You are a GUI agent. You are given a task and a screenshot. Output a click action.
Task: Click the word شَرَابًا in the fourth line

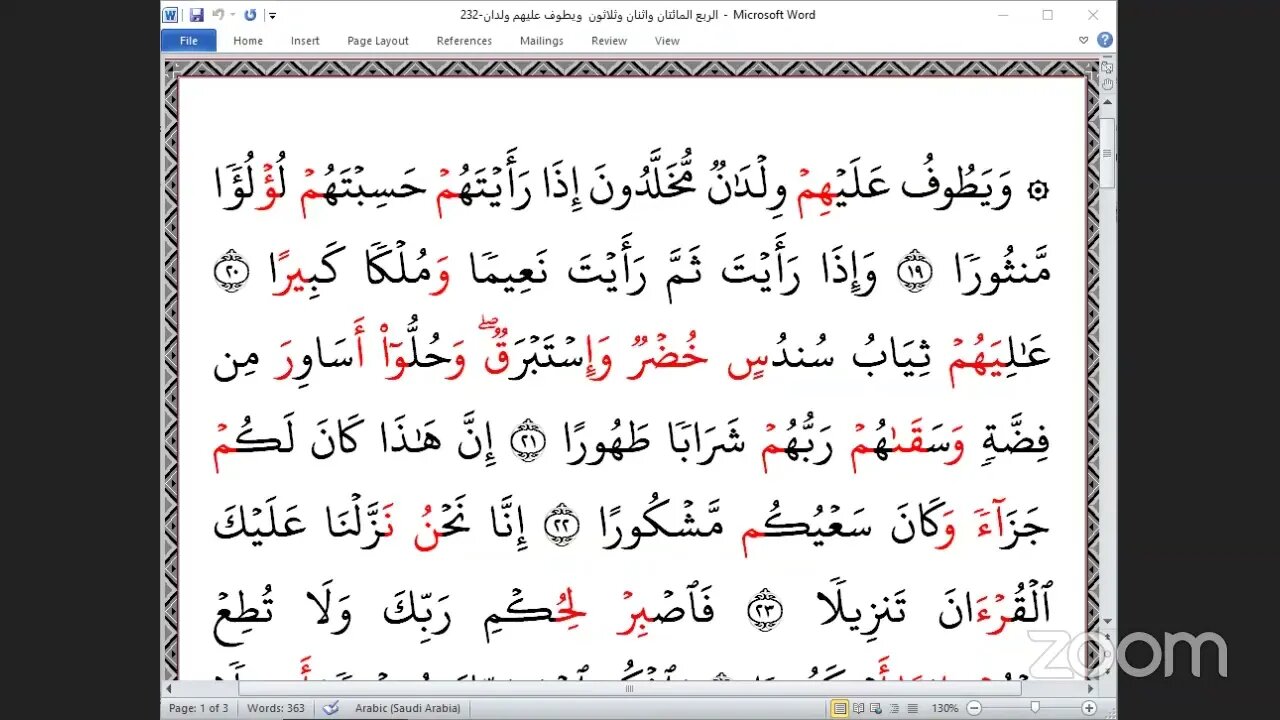tap(707, 440)
